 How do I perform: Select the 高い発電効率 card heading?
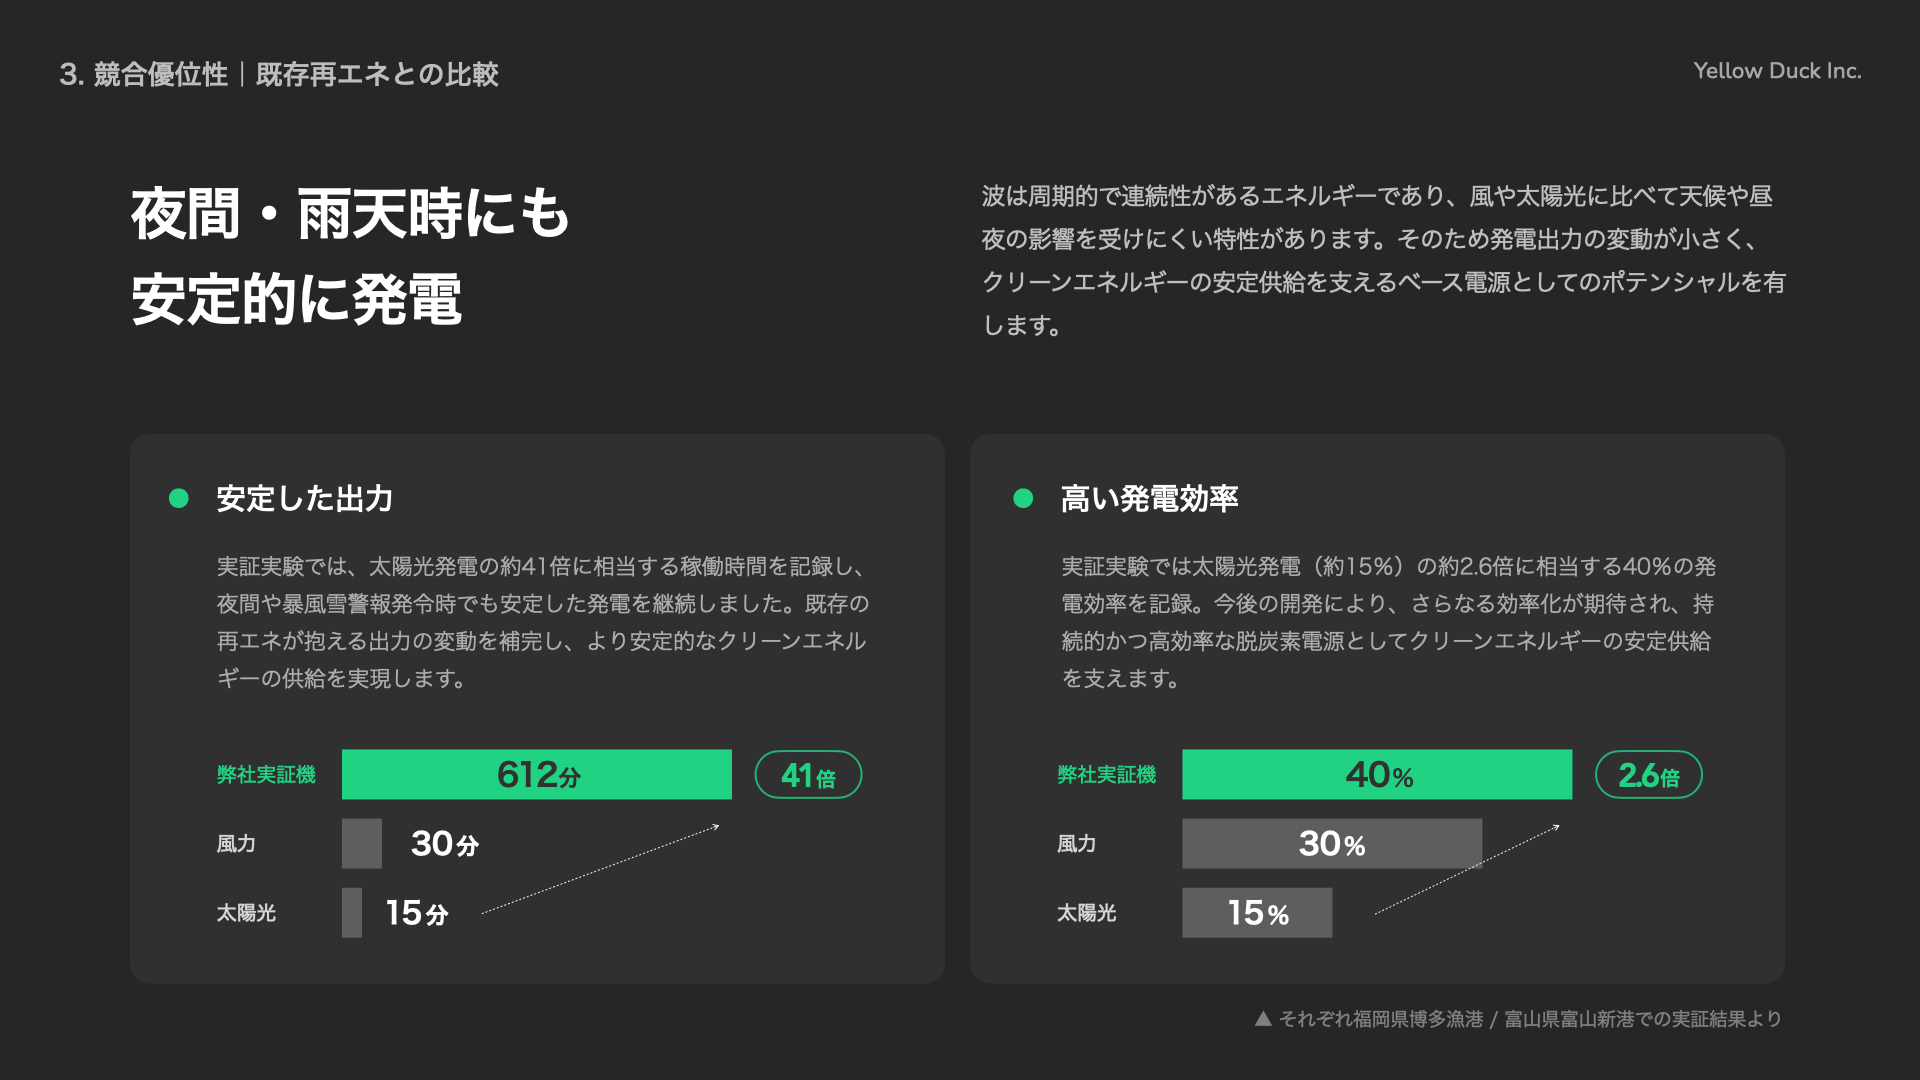point(1150,498)
